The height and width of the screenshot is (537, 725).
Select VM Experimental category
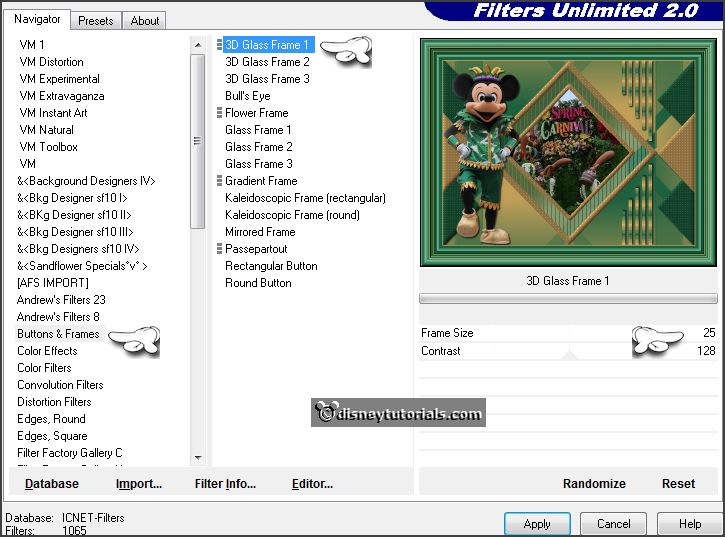[59, 79]
